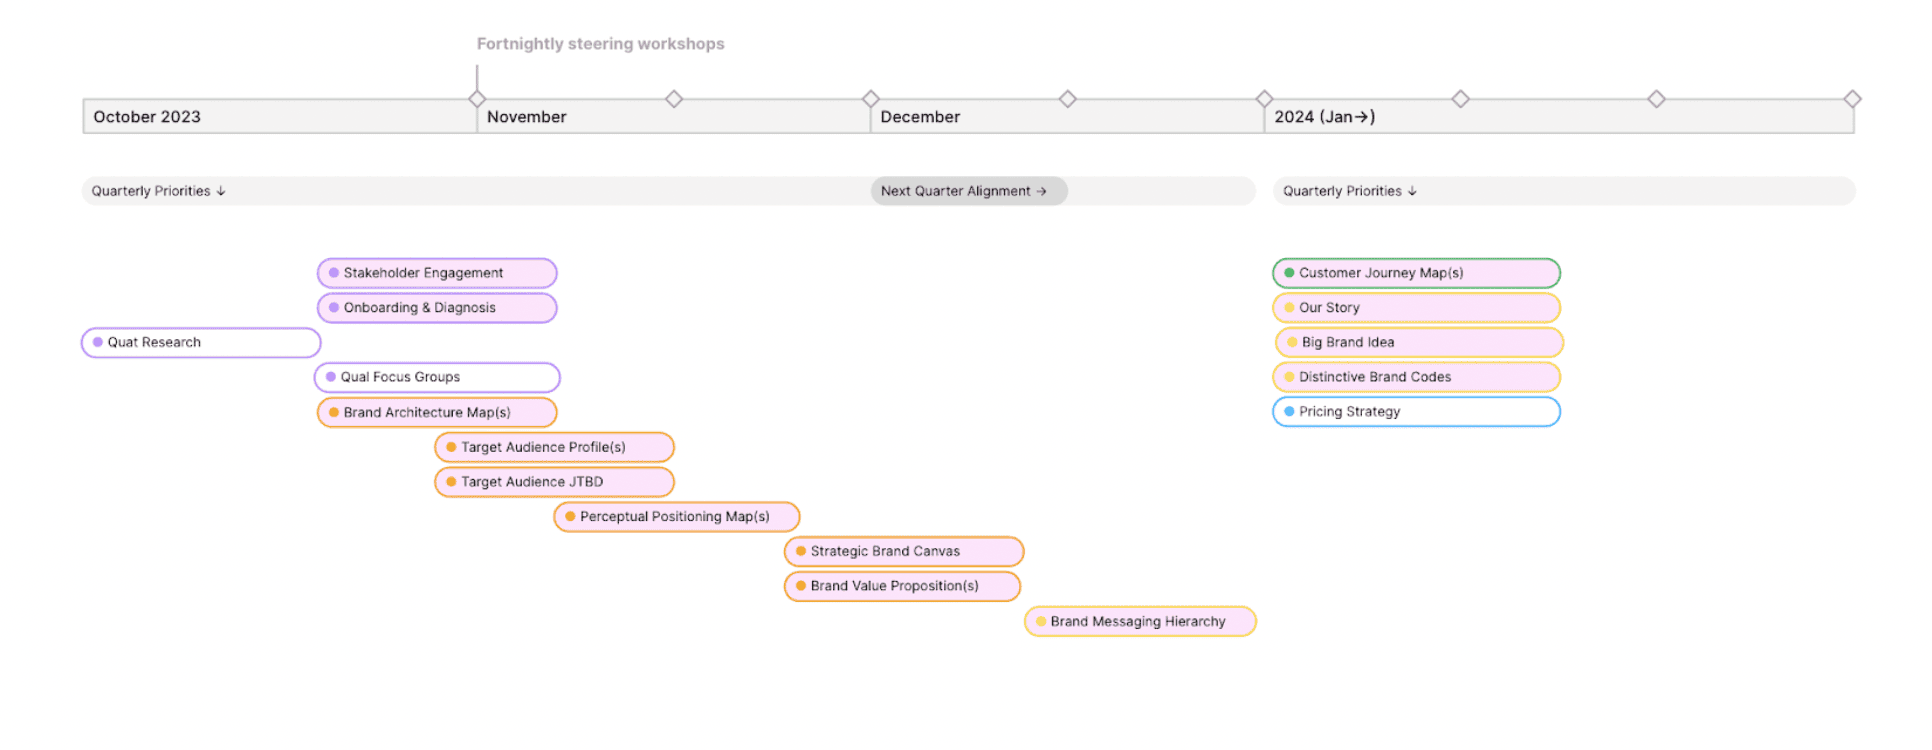
Task: Select the Target Audience JTBD bar
Action: [x=554, y=482]
